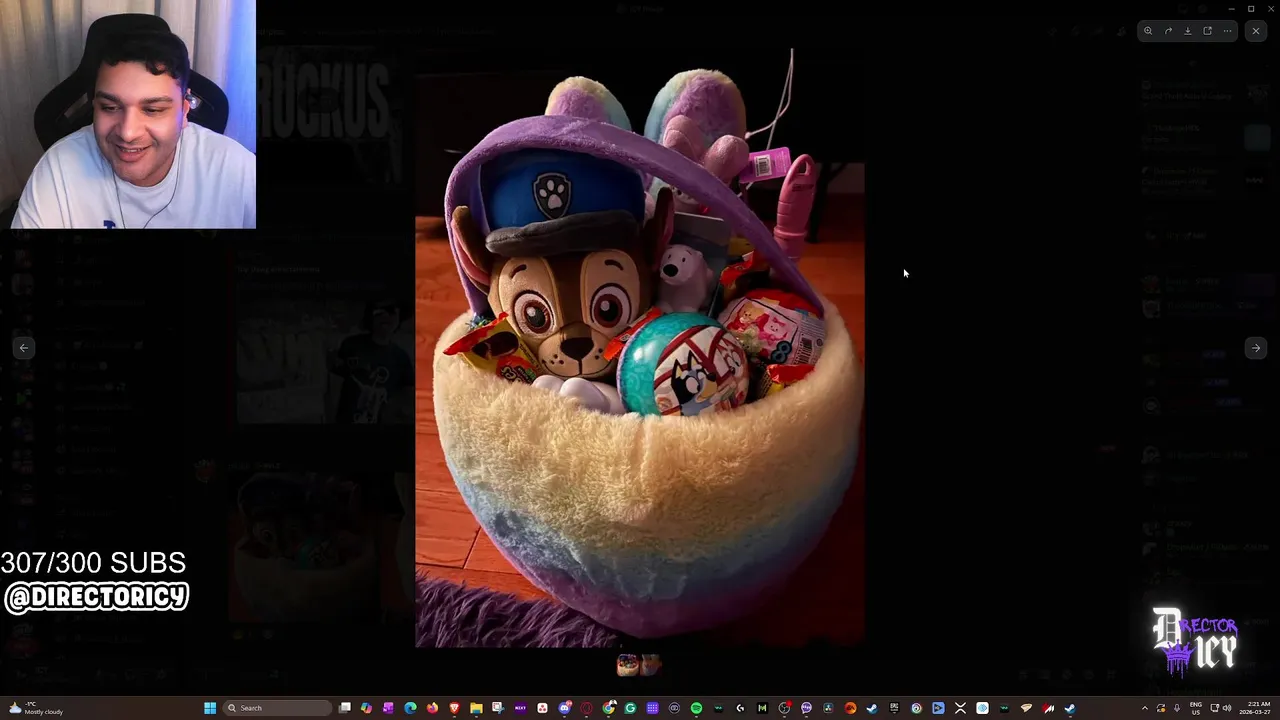Forward the image with the curved arrow icon
1280x720 pixels.
tap(1168, 31)
